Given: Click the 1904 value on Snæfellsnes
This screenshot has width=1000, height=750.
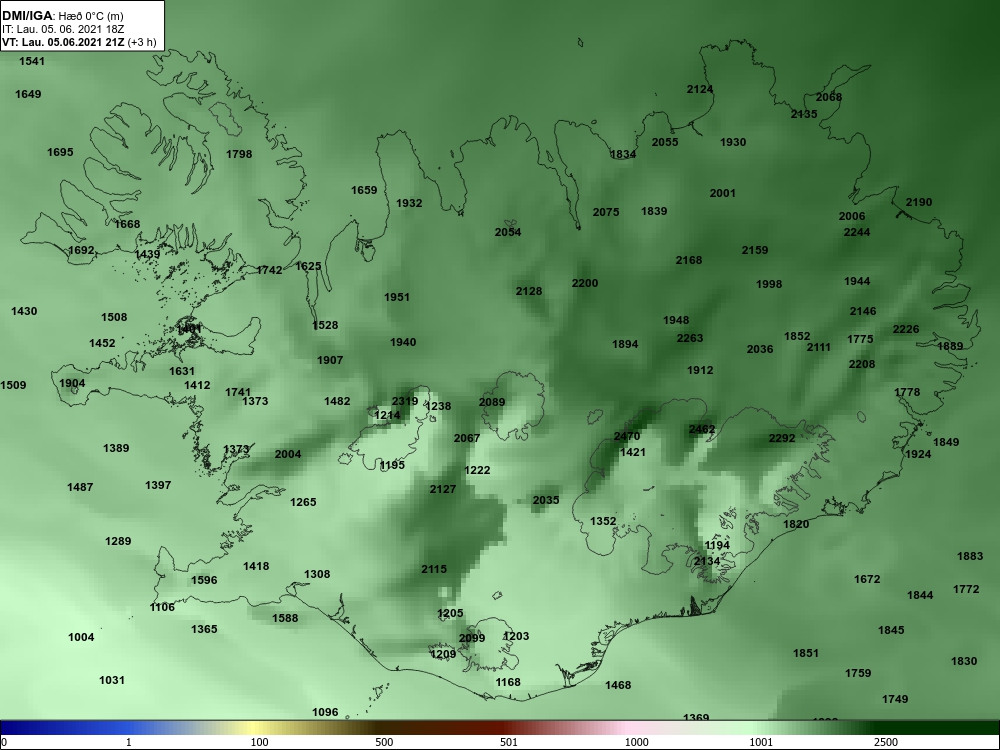Looking at the screenshot, I should (x=72, y=383).
